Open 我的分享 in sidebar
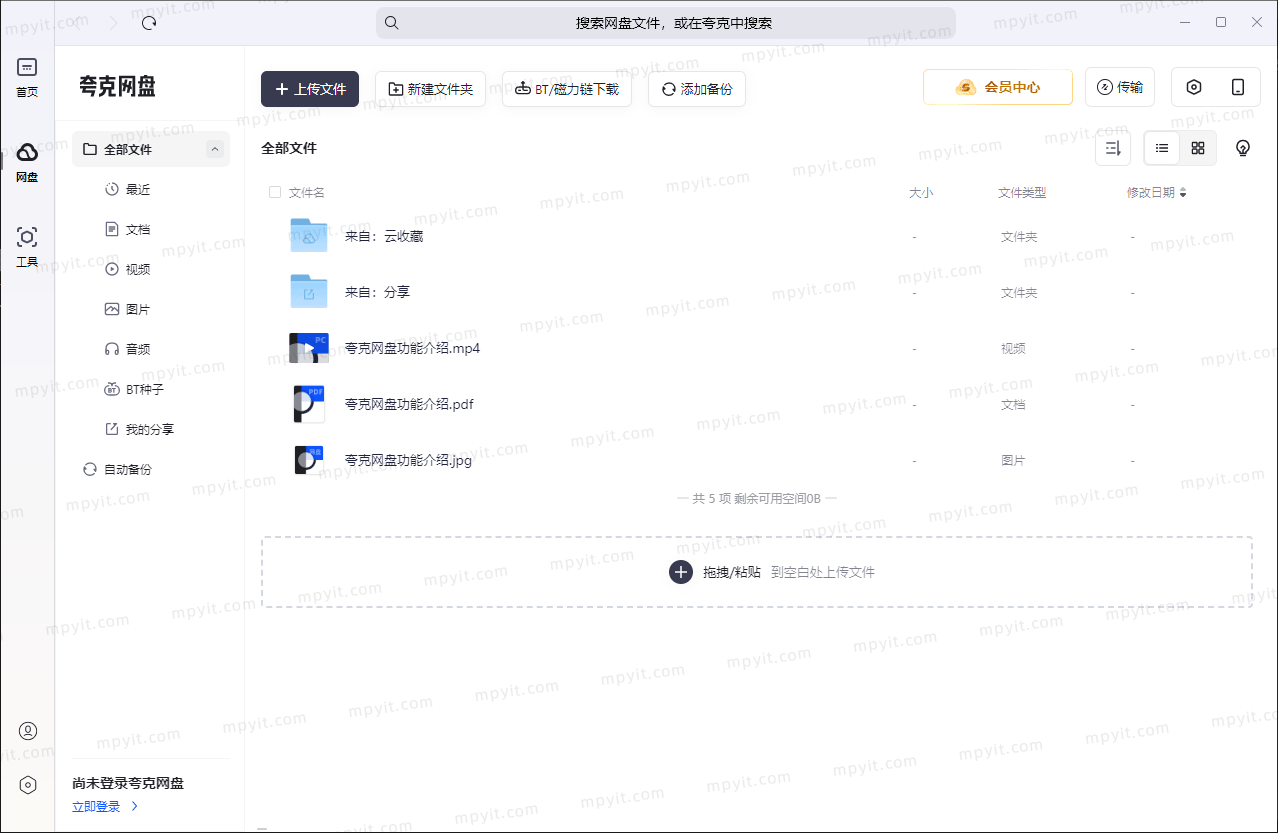Image resolution: width=1278 pixels, height=833 pixels. 150,429
